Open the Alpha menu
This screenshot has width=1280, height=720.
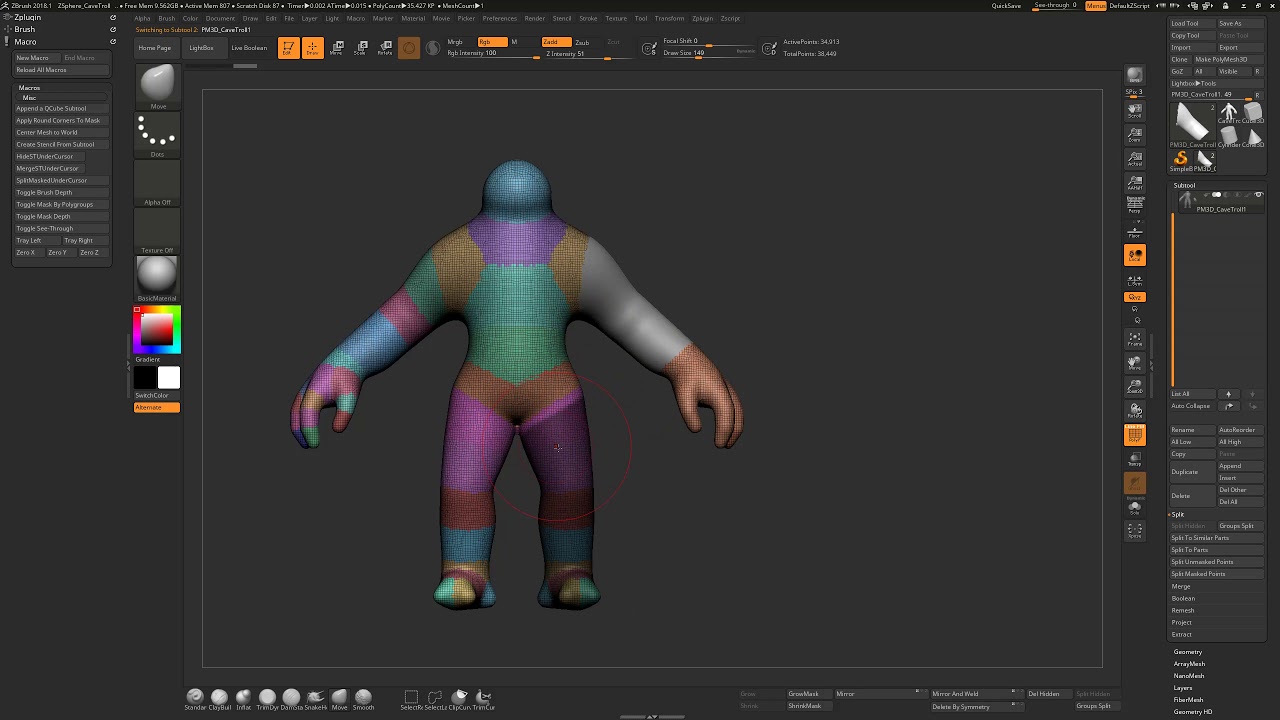142,18
